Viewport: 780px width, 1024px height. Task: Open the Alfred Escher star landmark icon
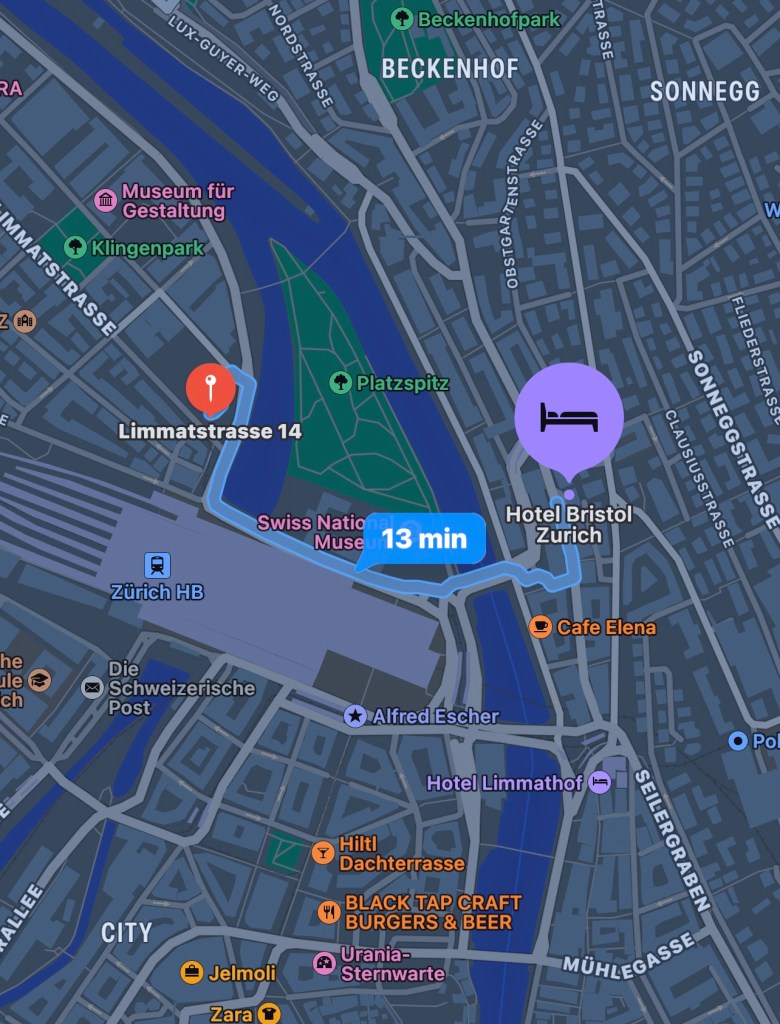click(355, 716)
